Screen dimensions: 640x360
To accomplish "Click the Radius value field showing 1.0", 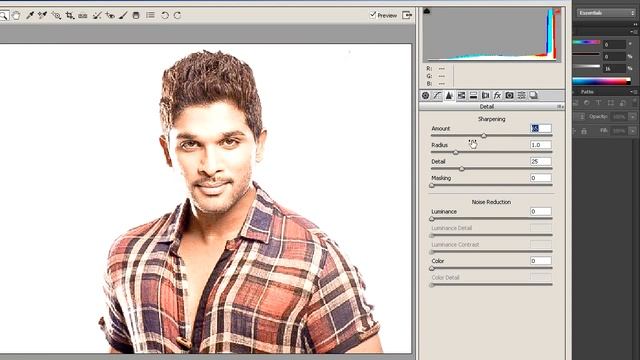I will click(541, 145).
